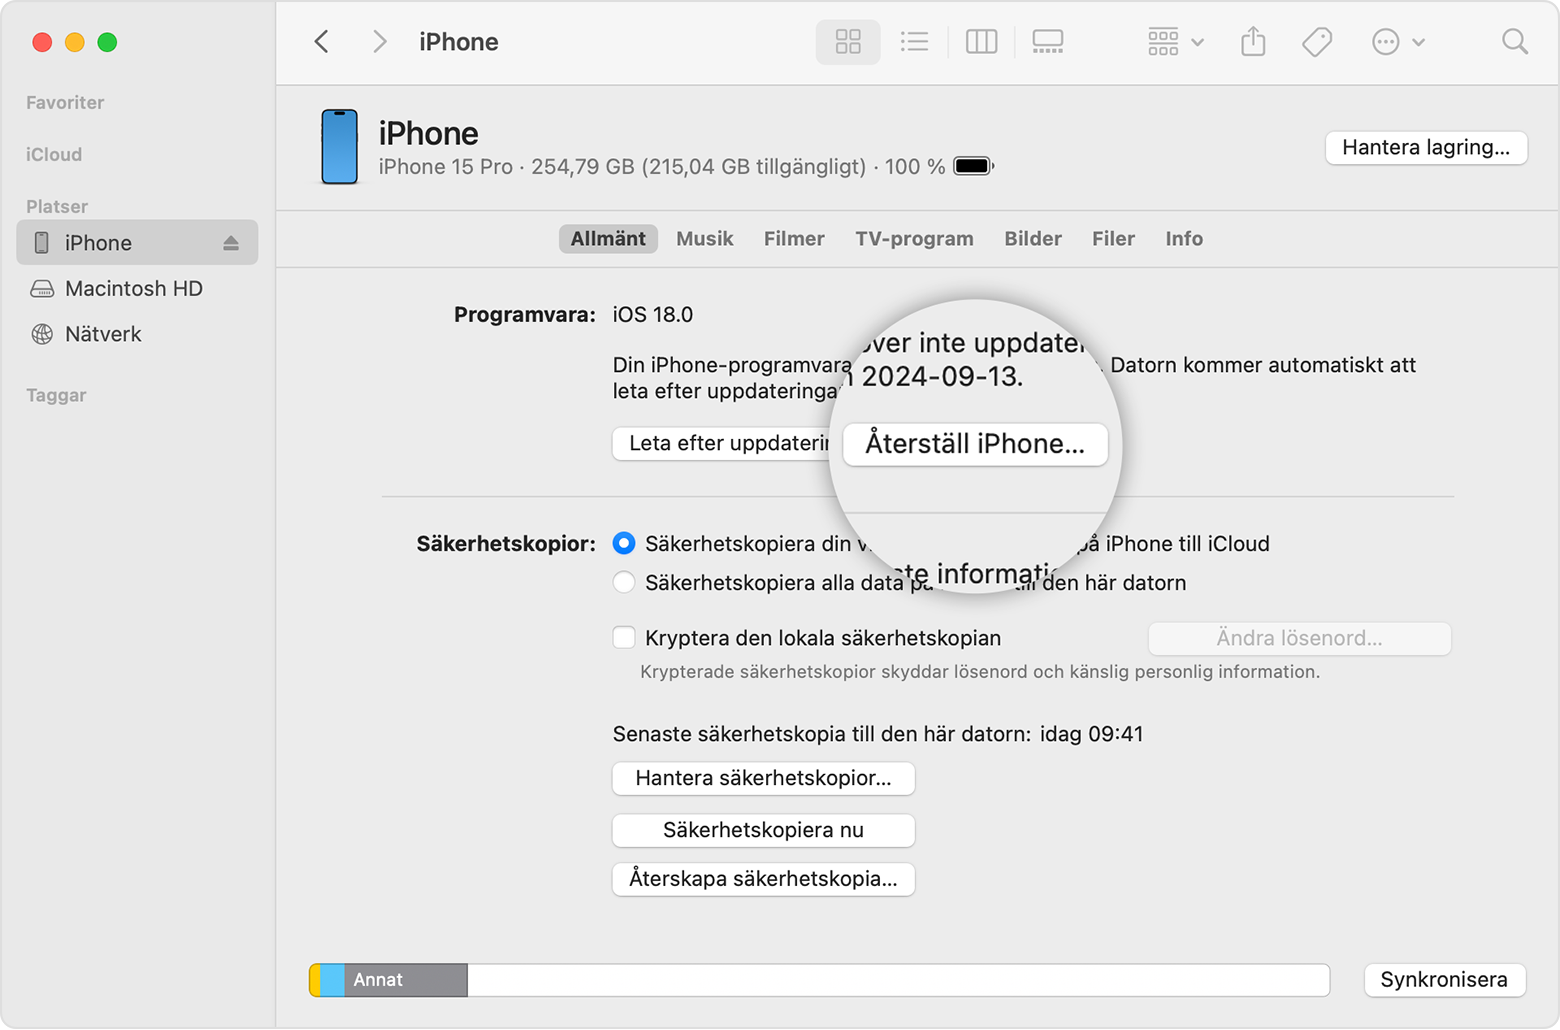The height and width of the screenshot is (1030, 1560).
Task: Open the group-by options dropdown
Action: (1175, 42)
